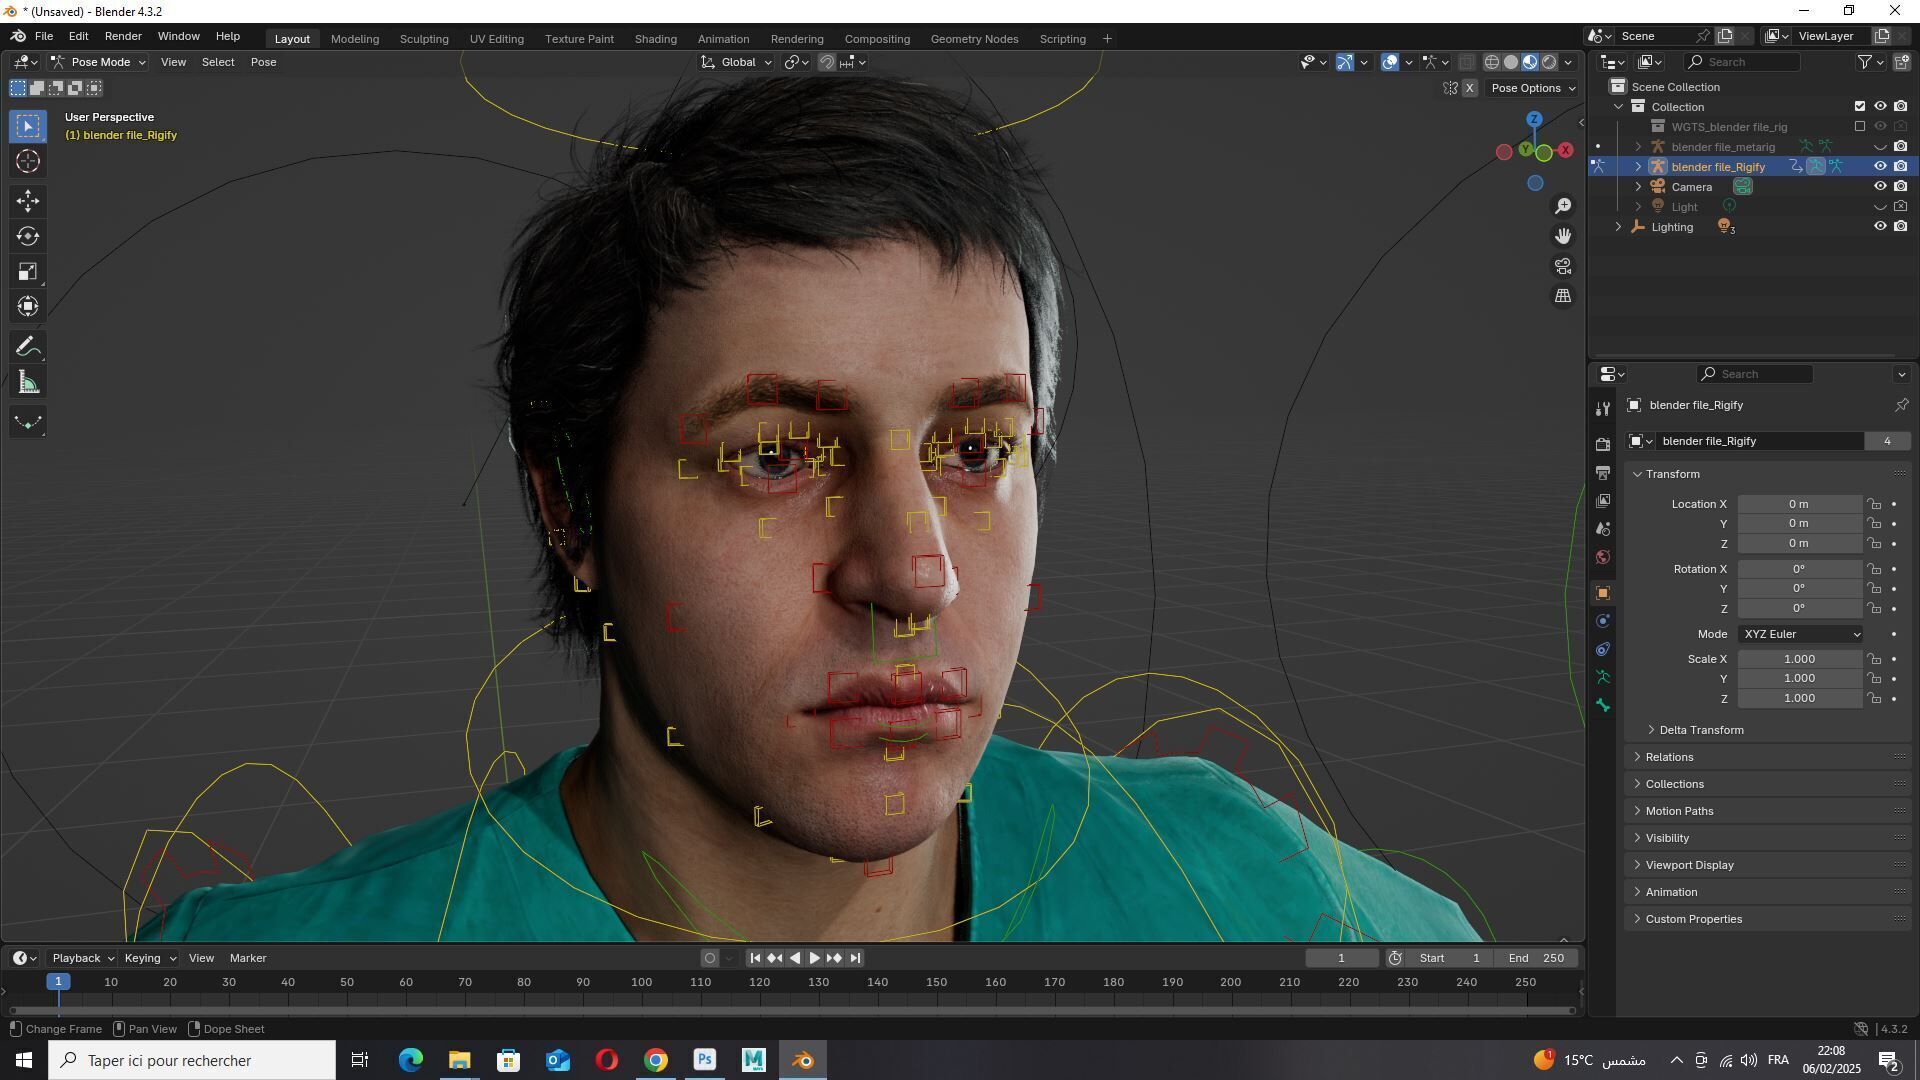Open rotation Mode XYZ Euler dropdown
The image size is (1920, 1080).
coord(1801,634)
